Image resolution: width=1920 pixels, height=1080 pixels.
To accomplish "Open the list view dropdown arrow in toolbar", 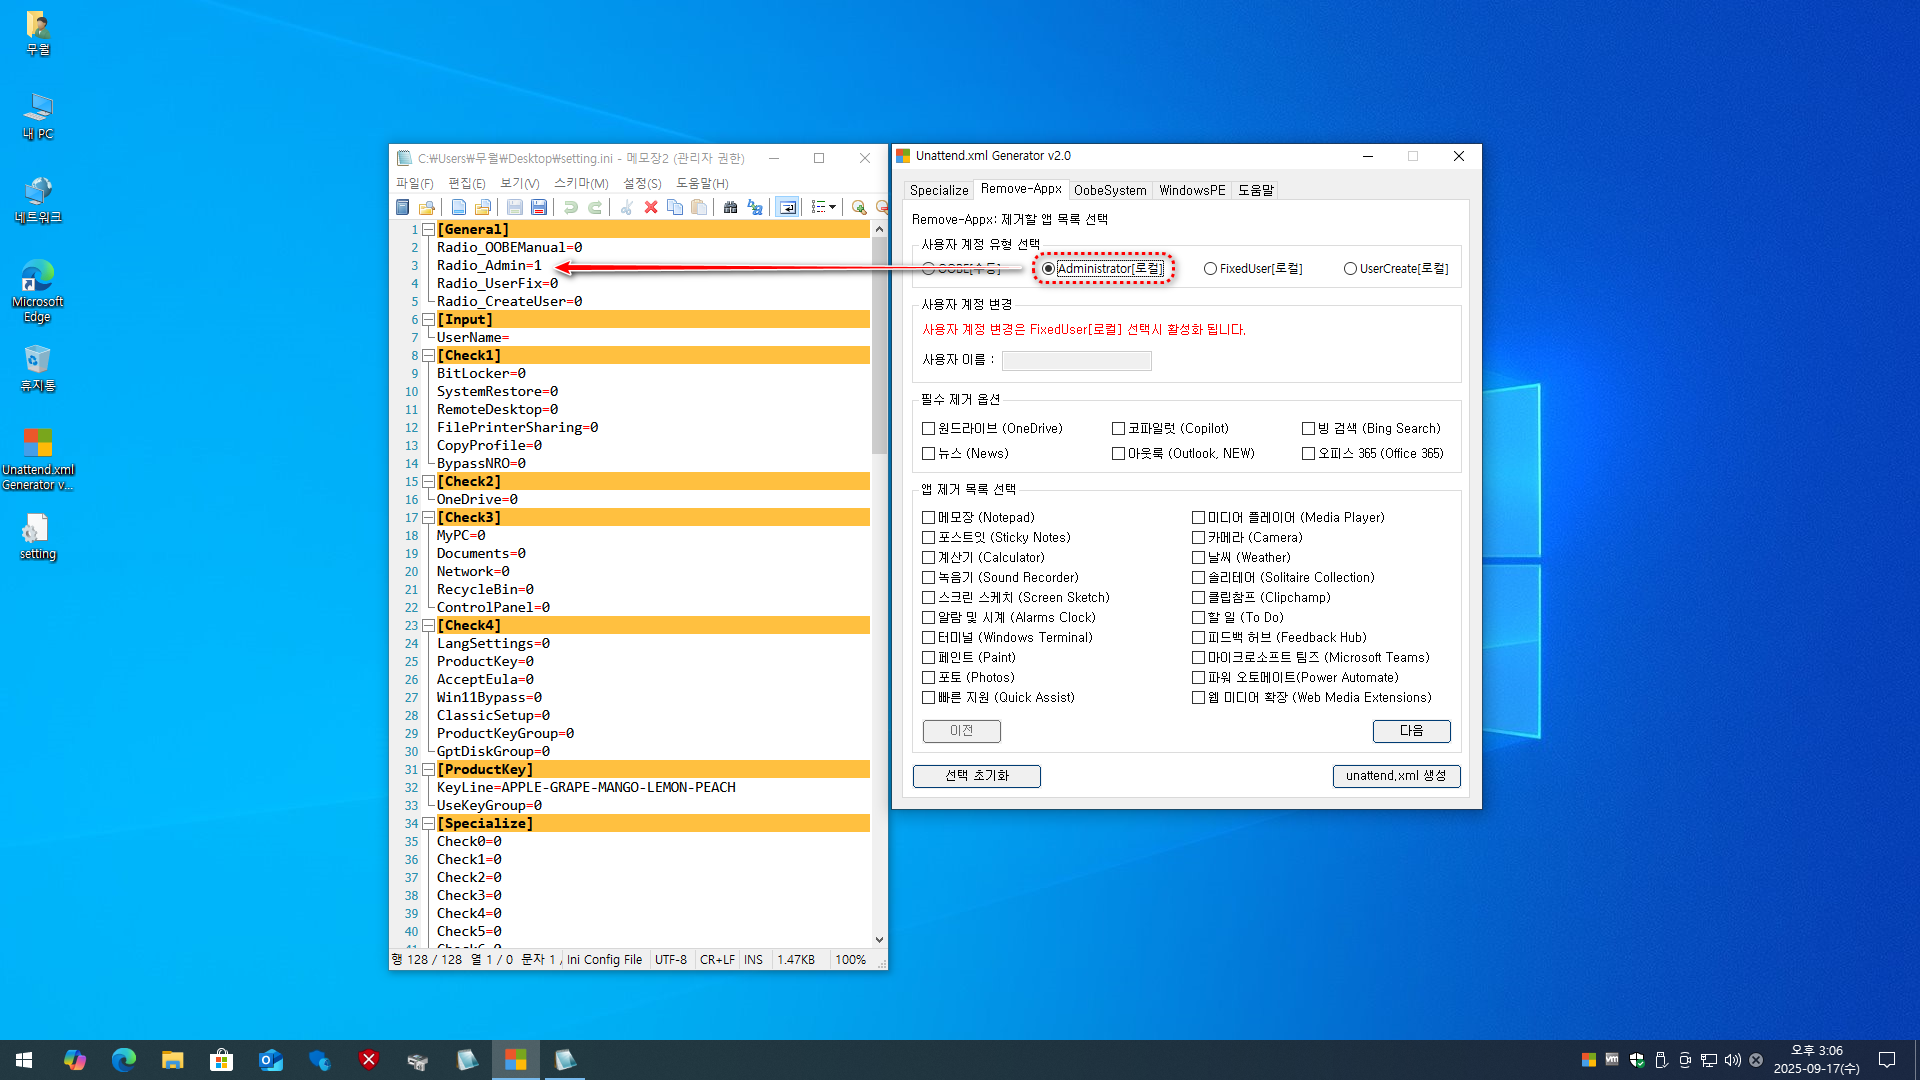I will click(832, 207).
